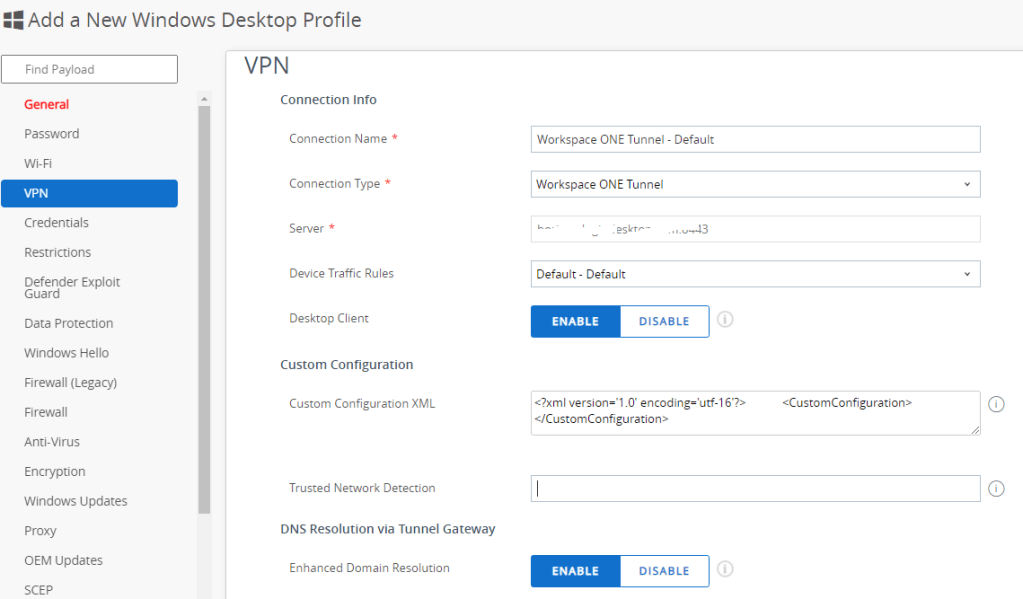Image resolution: width=1023 pixels, height=599 pixels.
Task: Disable the Desktop Client option
Action: pos(664,321)
